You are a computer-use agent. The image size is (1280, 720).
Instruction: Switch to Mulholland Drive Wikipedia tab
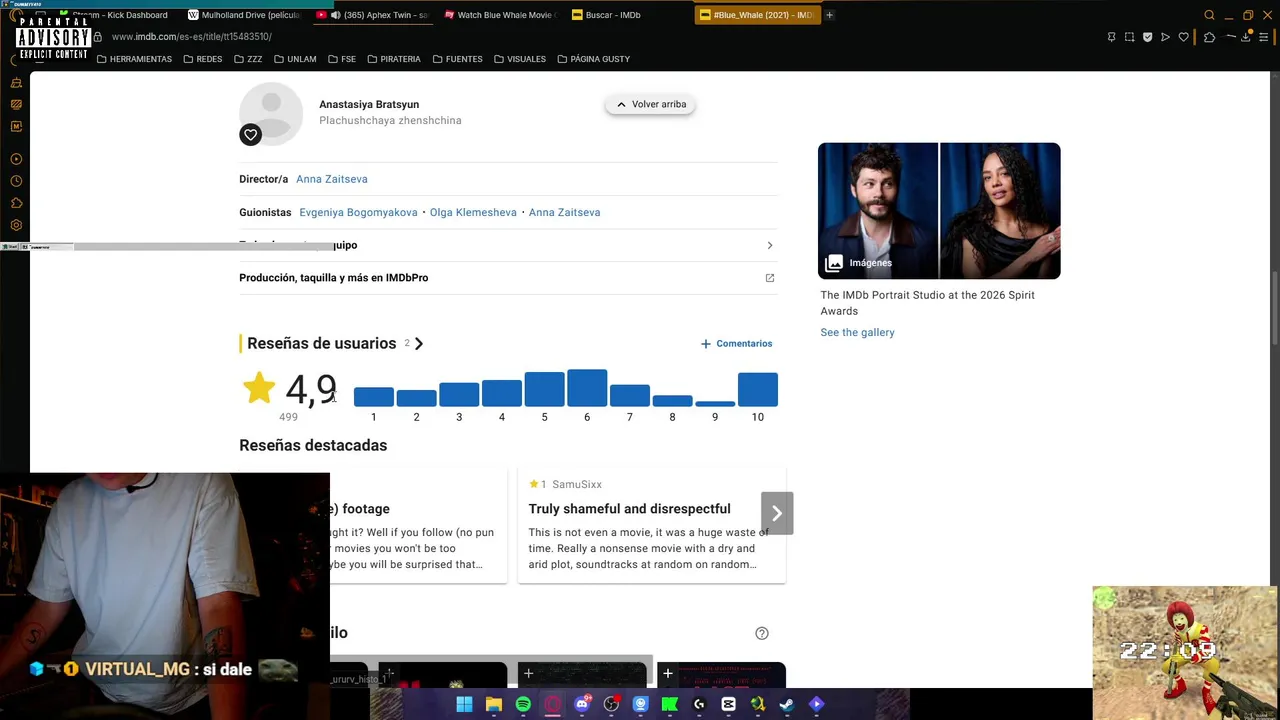(x=244, y=15)
